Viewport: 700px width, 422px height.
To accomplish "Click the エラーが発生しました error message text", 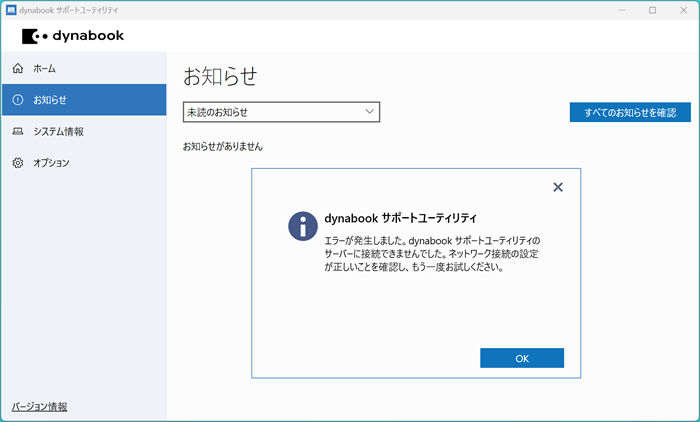I will coord(432,254).
